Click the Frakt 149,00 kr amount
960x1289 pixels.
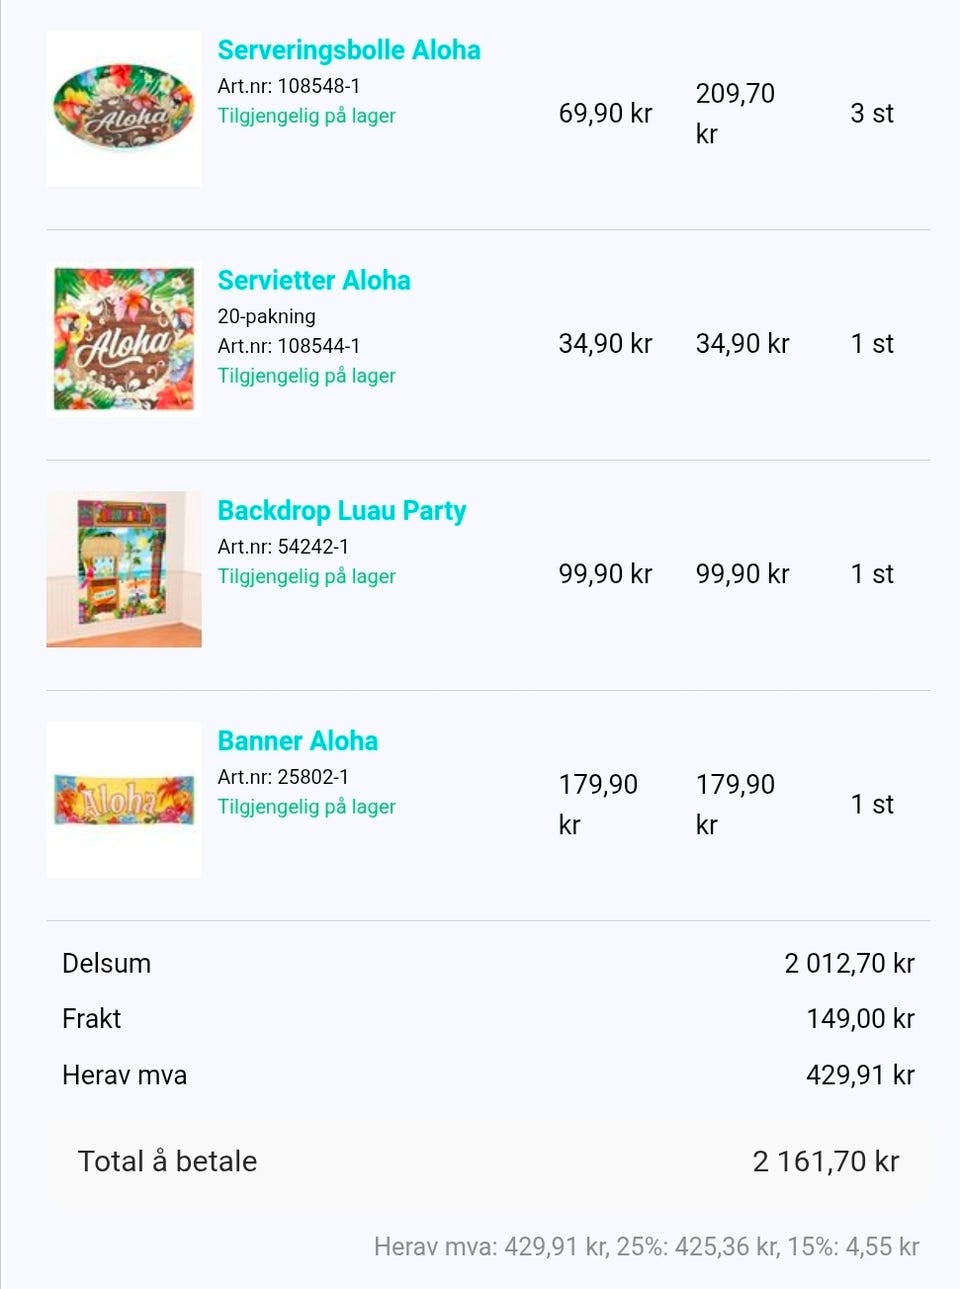click(x=861, y=1018)
